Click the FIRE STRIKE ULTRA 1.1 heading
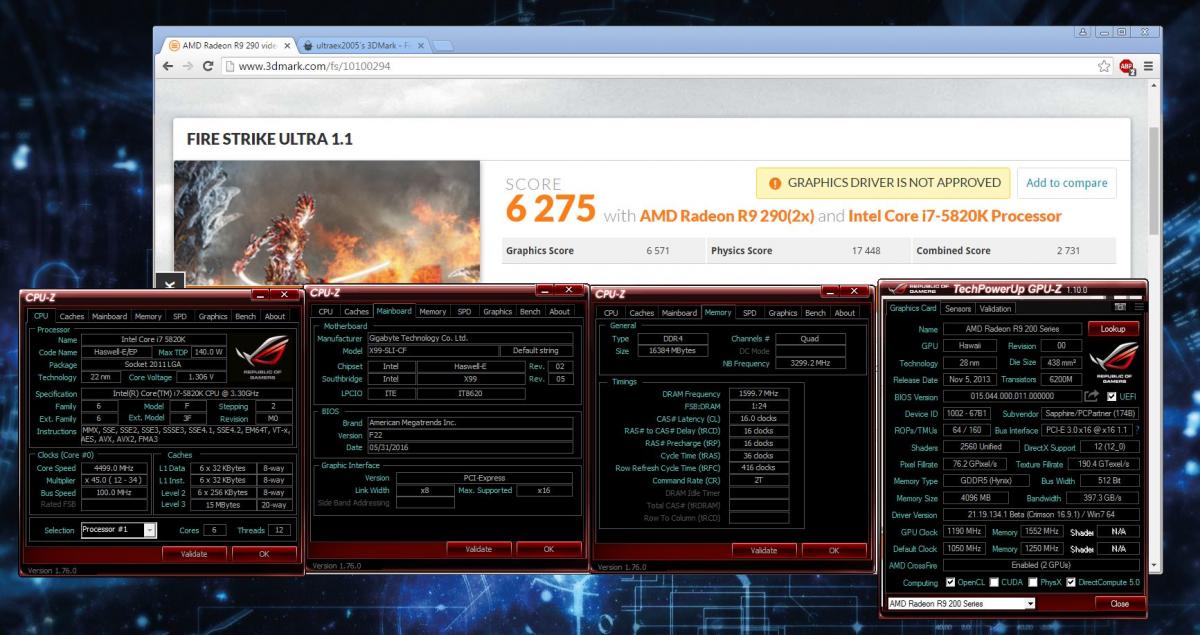 pos(269,139)
